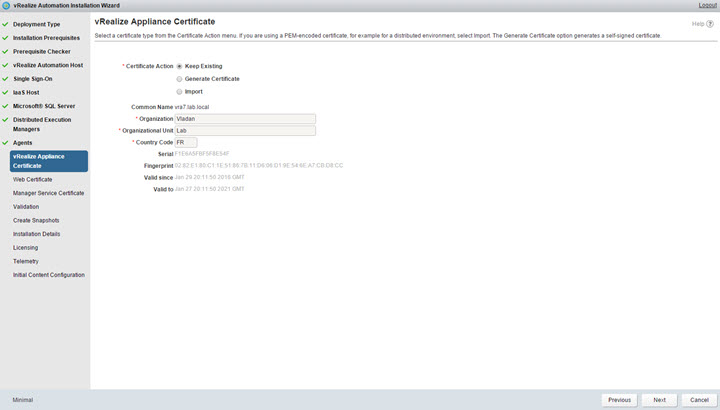The width and height of the screenshot is (720, 410).
Task: Click the Agents green checkmark
Action: [5, 143]
